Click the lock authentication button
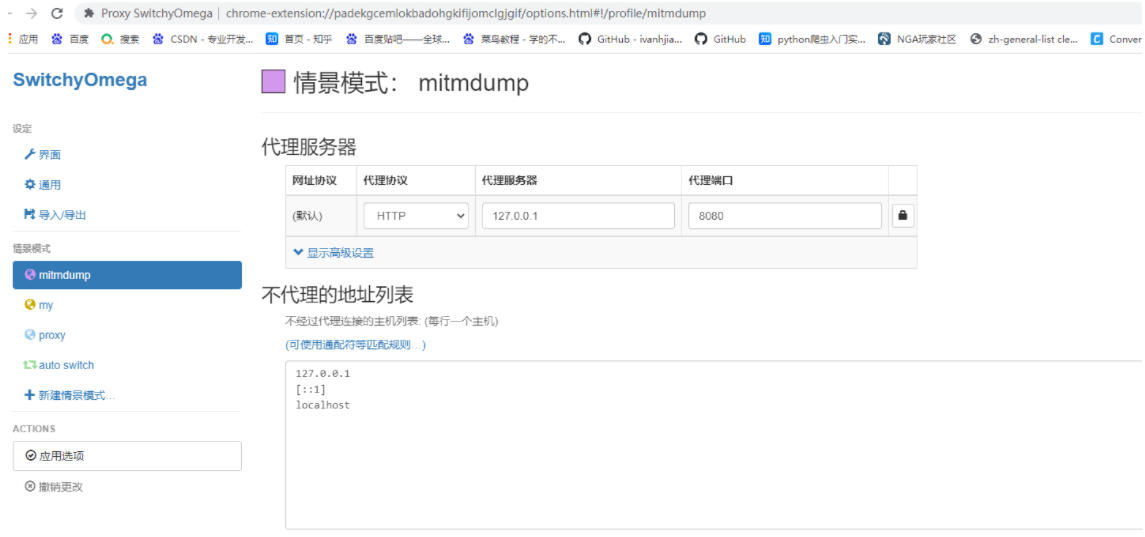This screenshot has height=537, width=1145. (x=903, y=216)
